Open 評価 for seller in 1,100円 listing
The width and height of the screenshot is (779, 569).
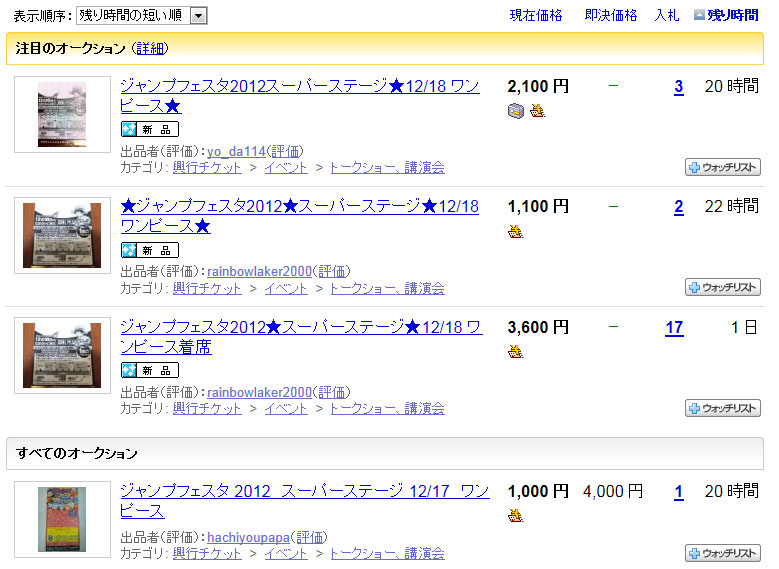332,271
